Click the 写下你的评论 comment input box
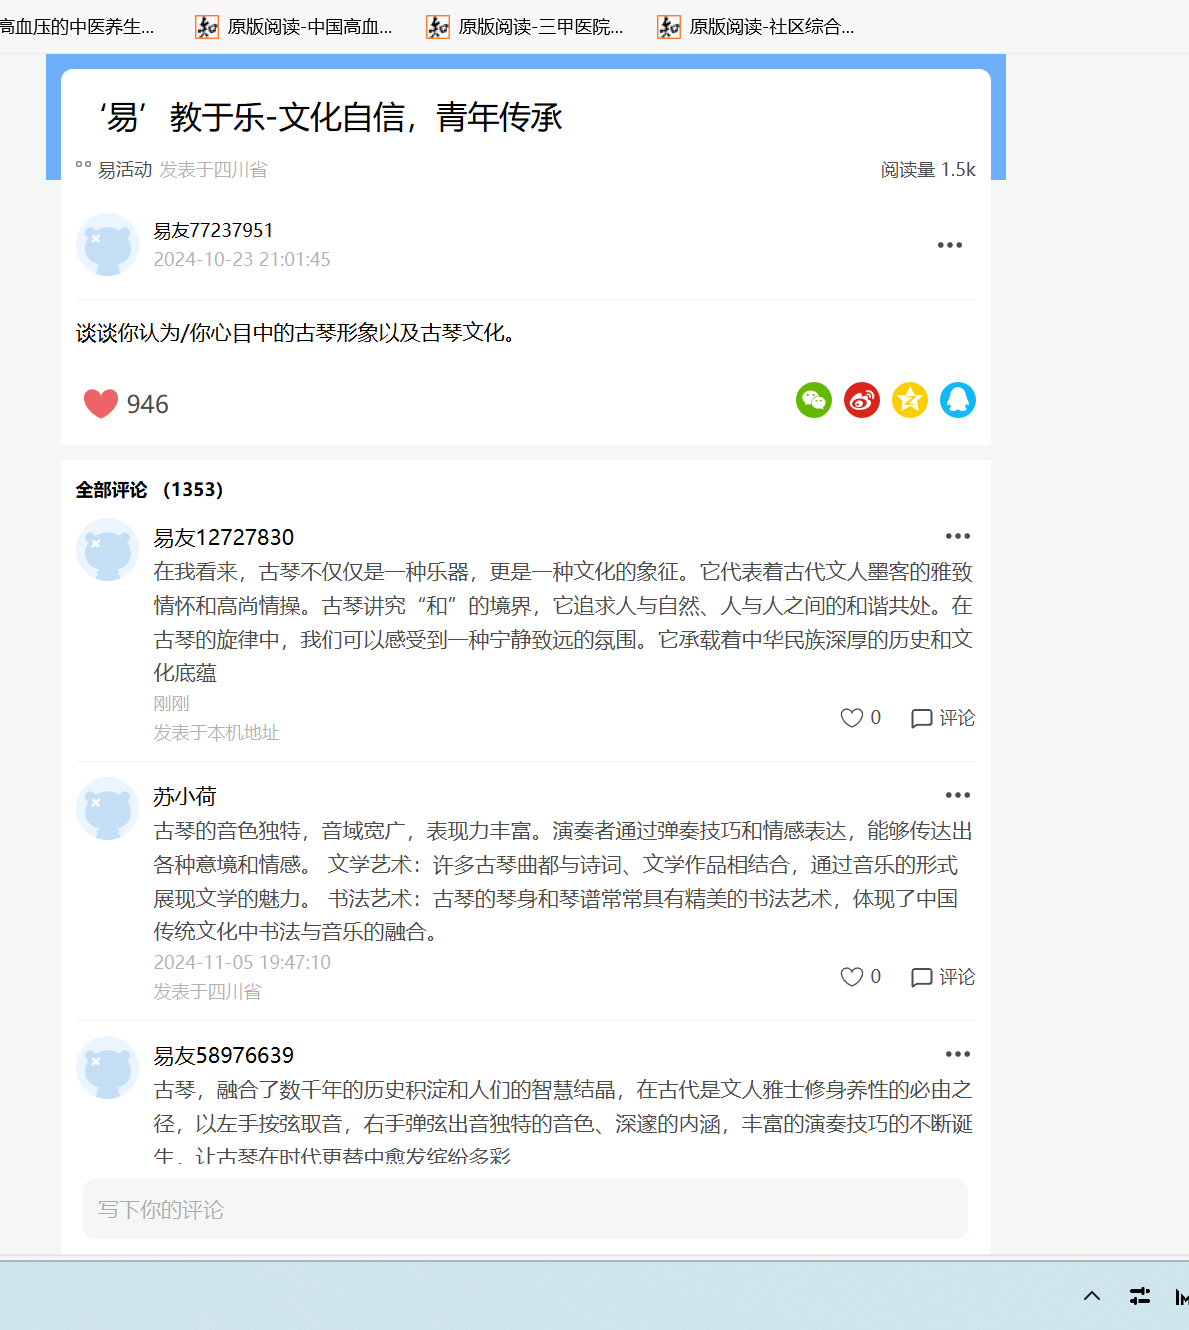Viewport: 1189px width, 1330px height. 525,1209
